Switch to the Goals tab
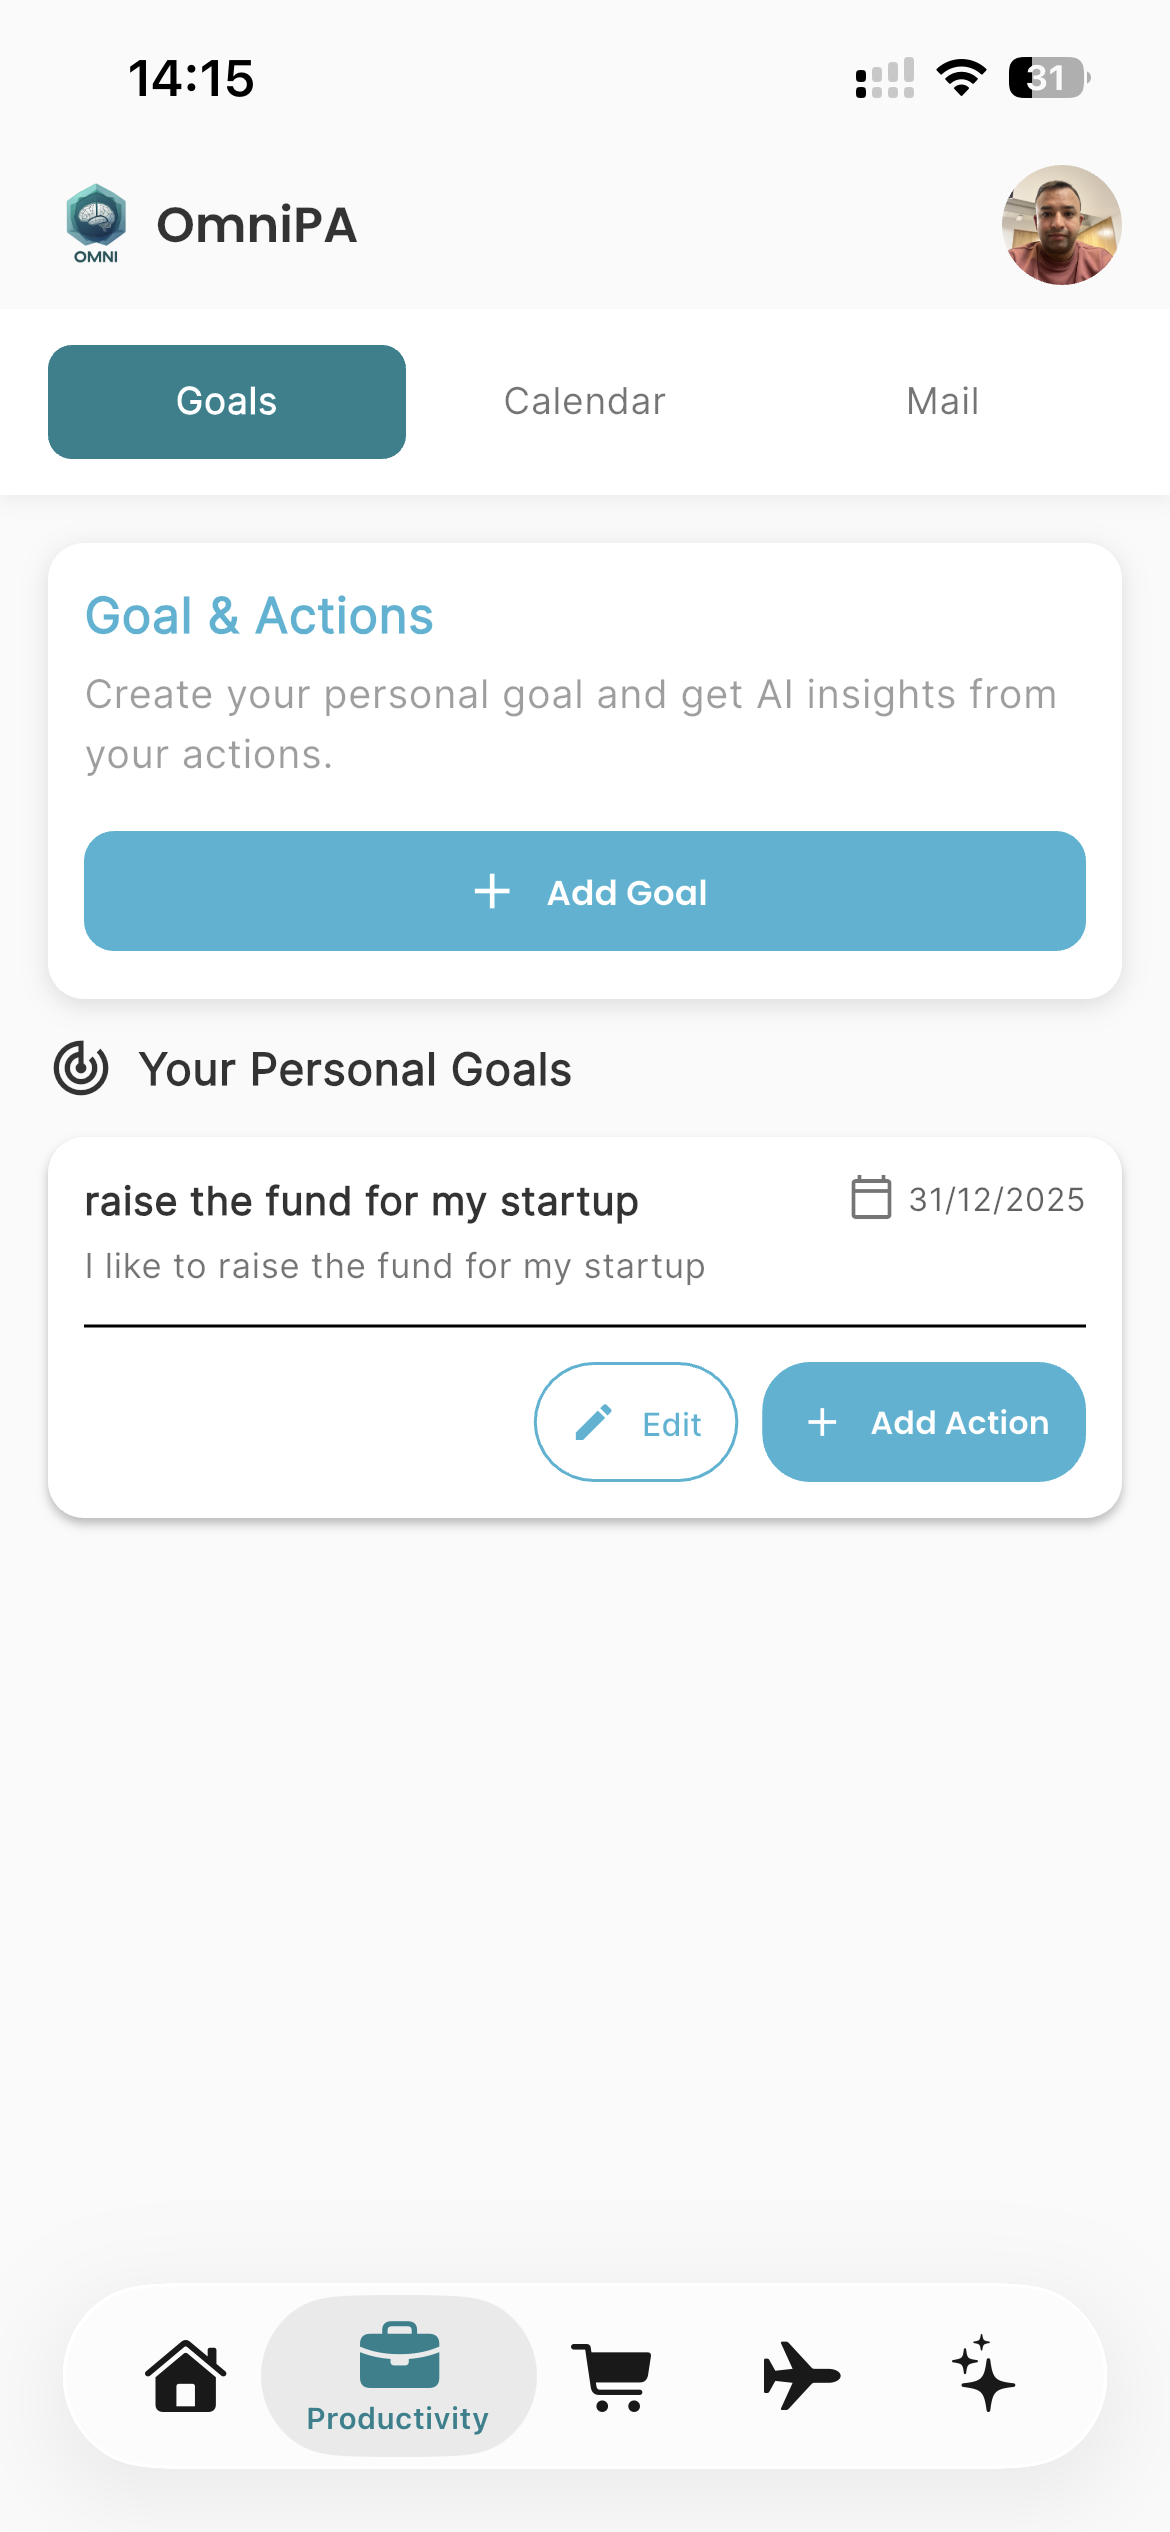Image resolution: width=1170 pixels, height=2532 pixels. tap(227, 402)
